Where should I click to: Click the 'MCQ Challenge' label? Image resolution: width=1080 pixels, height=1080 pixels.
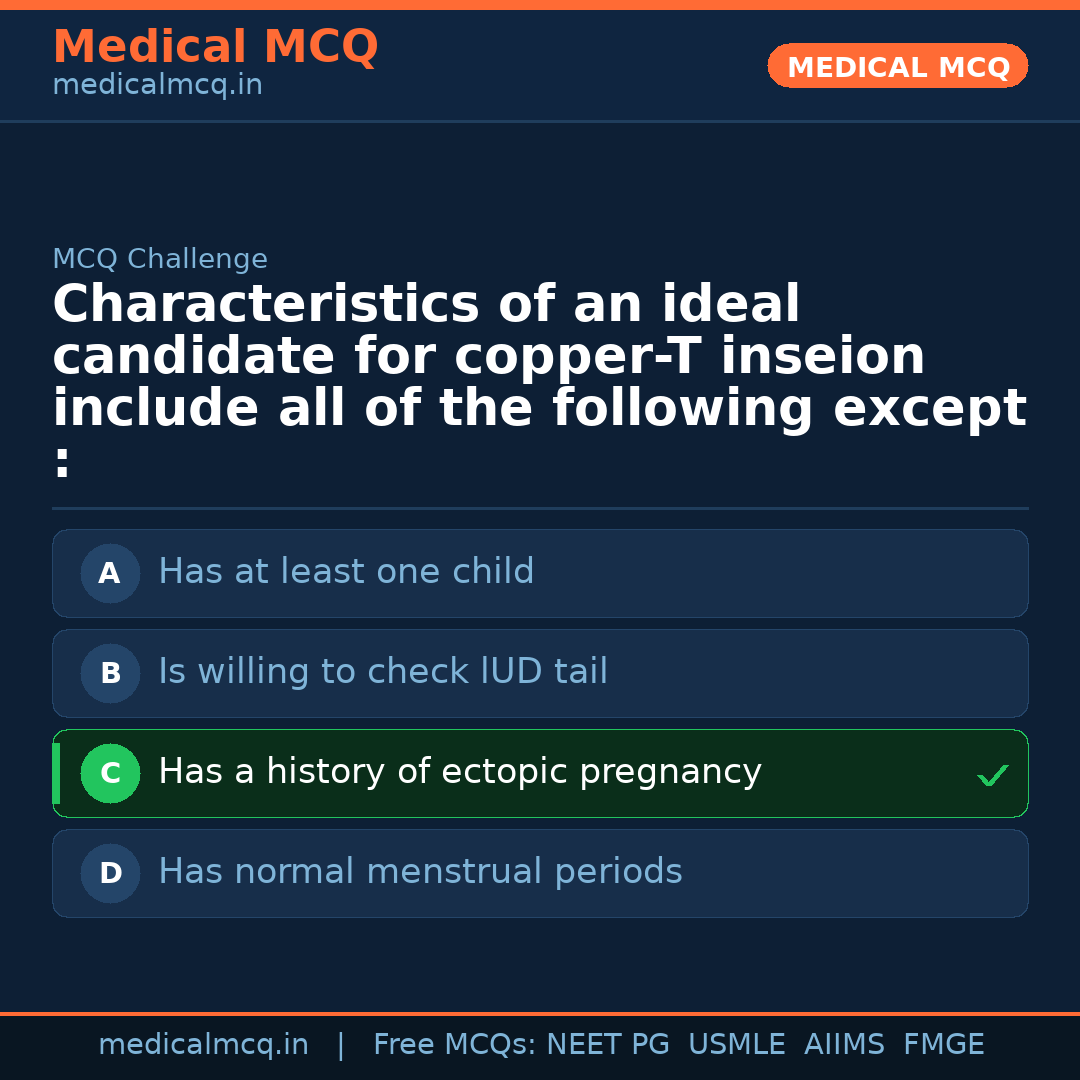tap(160, 260)
